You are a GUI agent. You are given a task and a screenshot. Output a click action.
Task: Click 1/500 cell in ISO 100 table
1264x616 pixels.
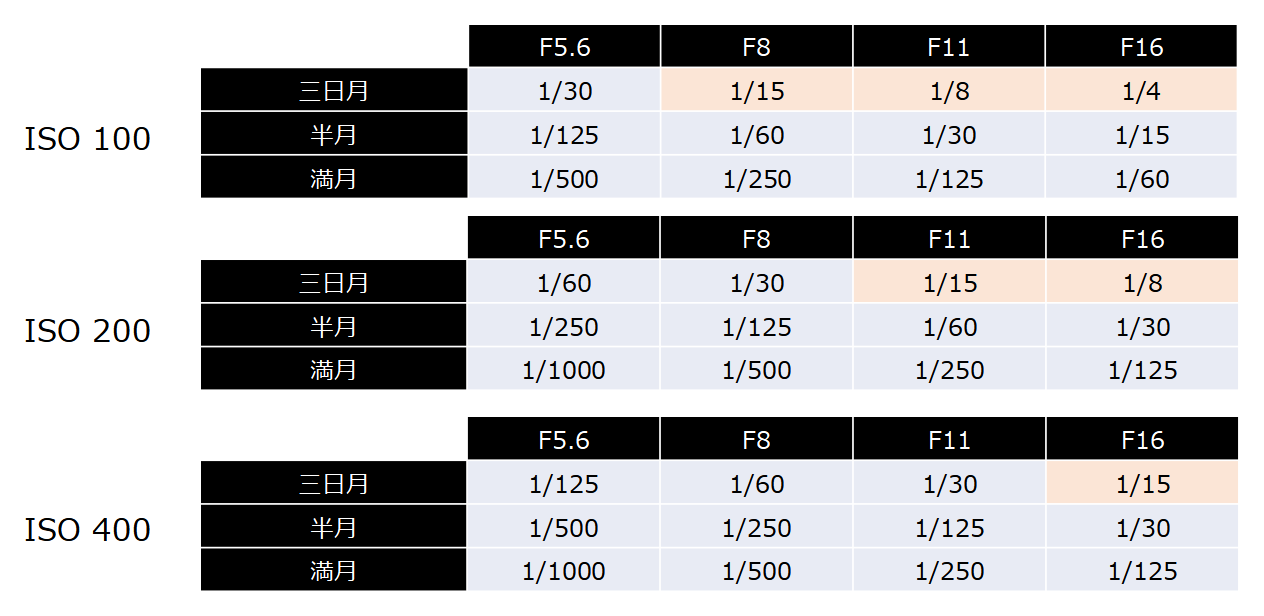pyautogui.click(x=564, y=179)
